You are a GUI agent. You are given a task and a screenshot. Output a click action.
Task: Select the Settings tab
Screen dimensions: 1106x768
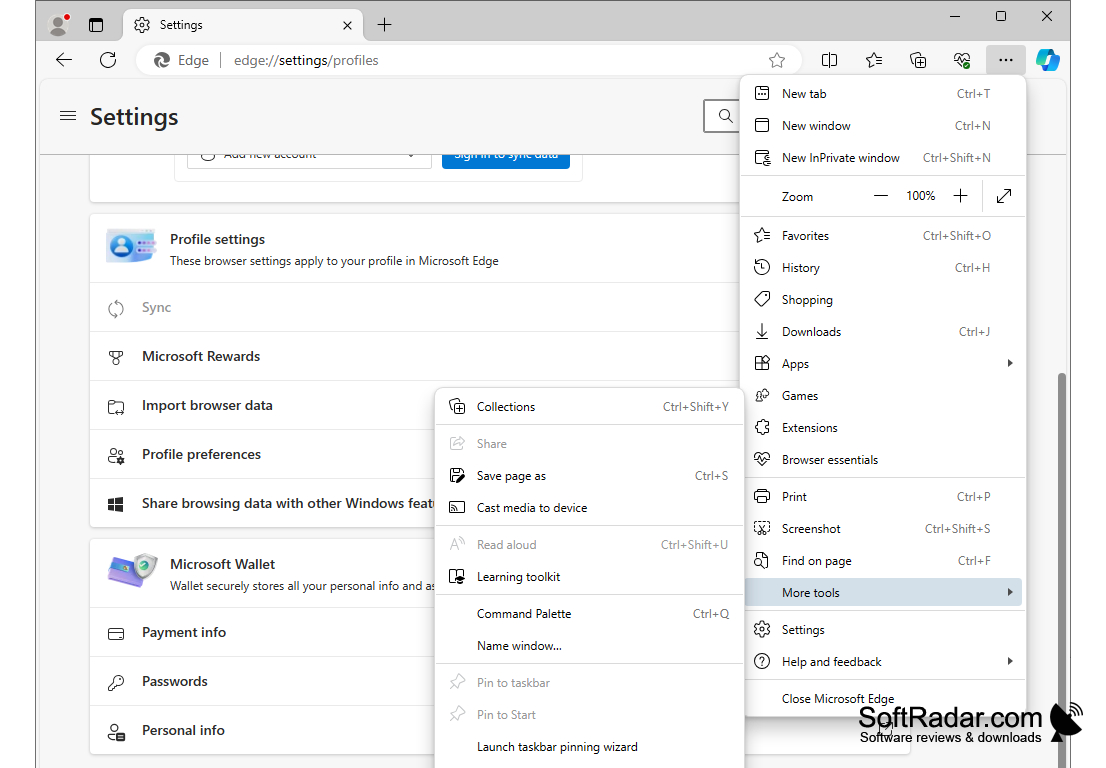(x=243, y=25)
